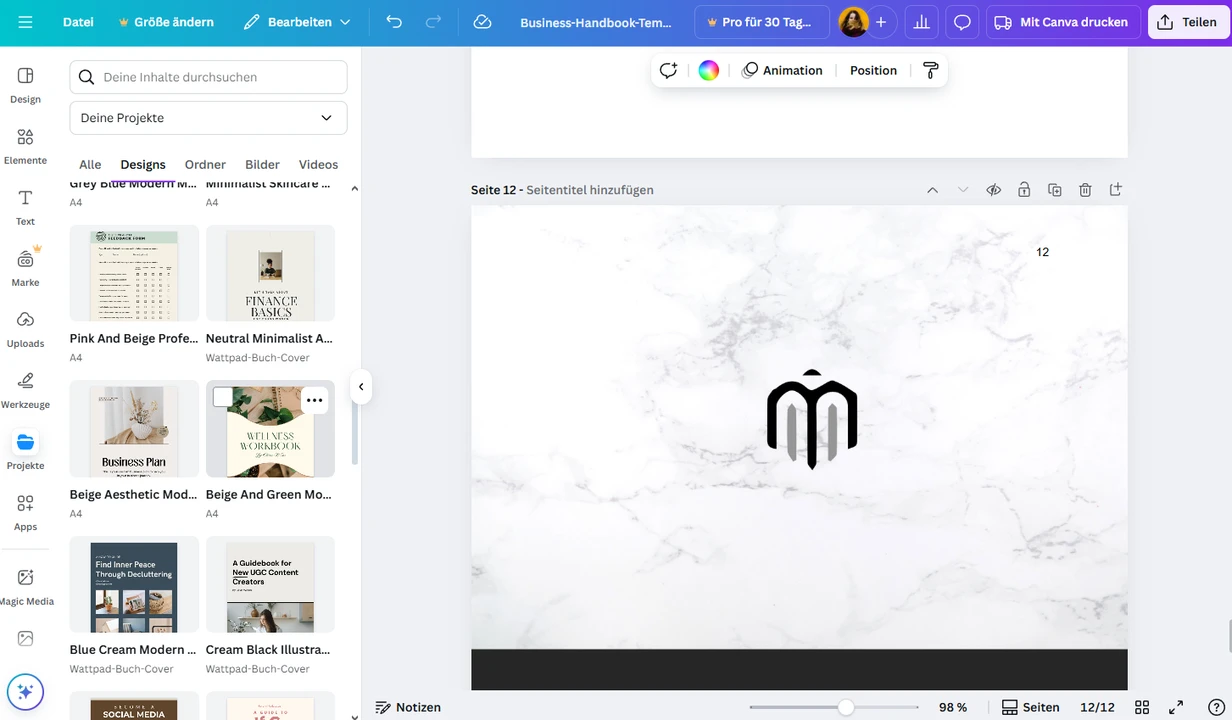The height and width of the screenshot is (720, 1232).
Task: Adjust the zoom slider handle
Action: tap(846, 707)
